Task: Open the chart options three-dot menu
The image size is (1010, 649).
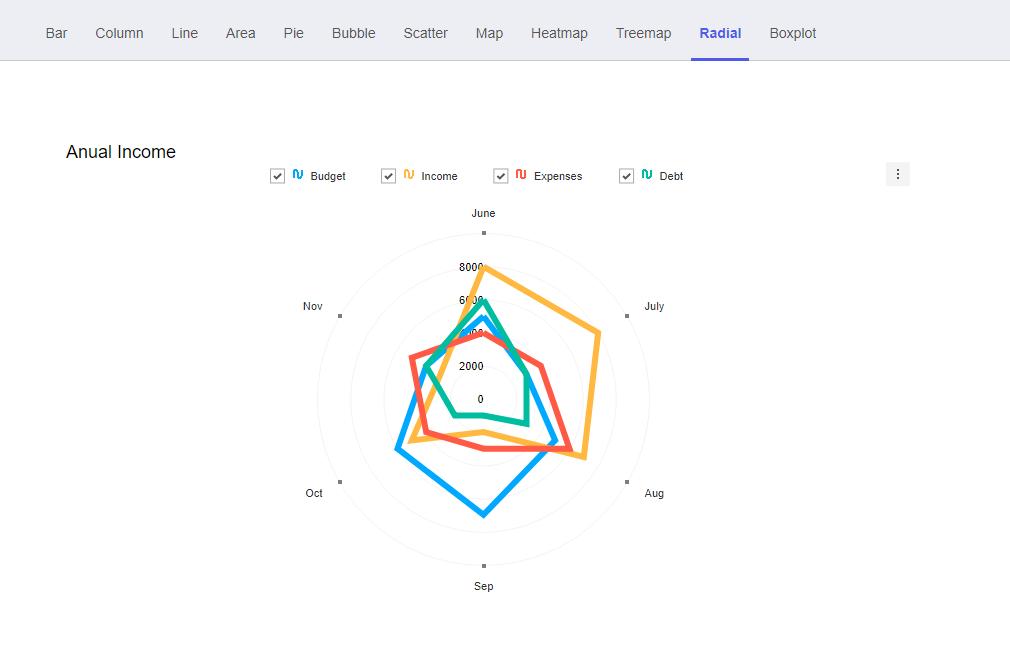Action: click(x=897, y=174)
